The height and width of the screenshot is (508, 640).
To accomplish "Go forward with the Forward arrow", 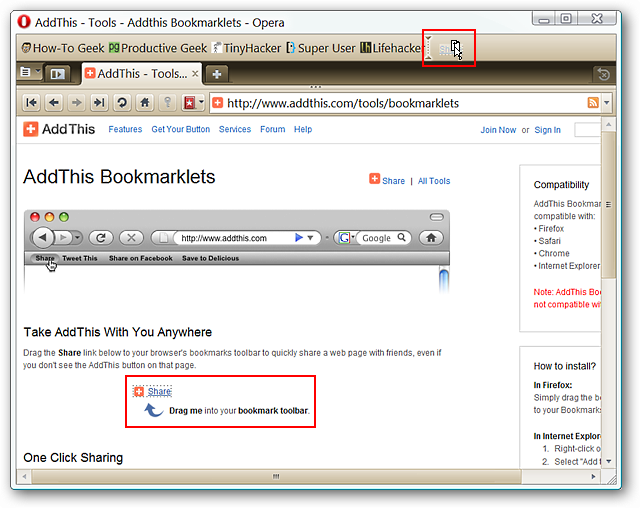I will point(76,102).
